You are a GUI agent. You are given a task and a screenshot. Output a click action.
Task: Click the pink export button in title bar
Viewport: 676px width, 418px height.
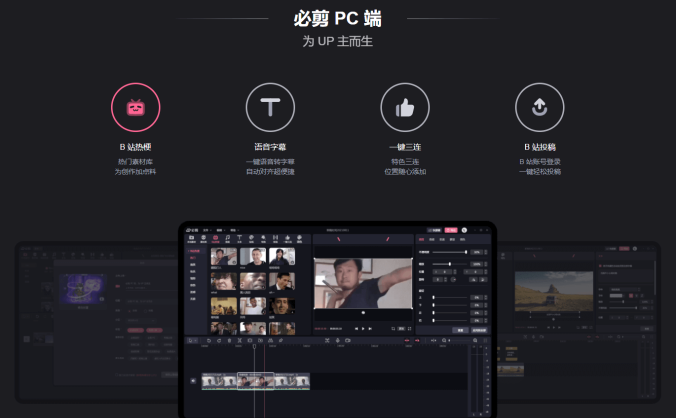coord(451,230)
